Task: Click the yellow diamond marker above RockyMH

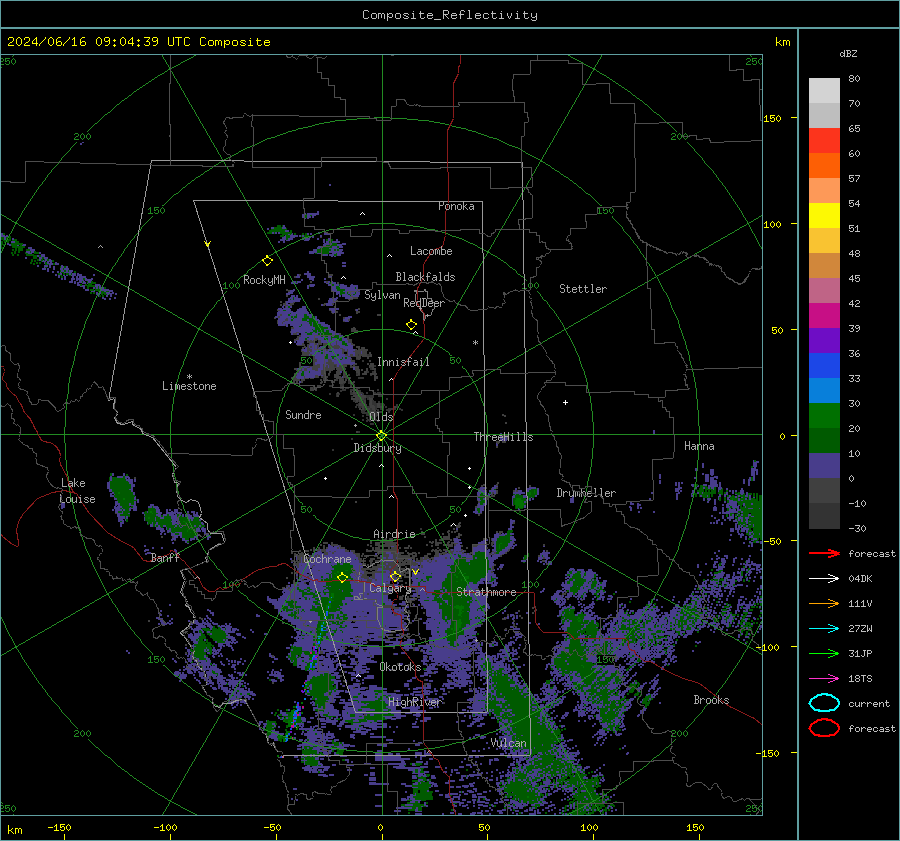Action: 267,261
